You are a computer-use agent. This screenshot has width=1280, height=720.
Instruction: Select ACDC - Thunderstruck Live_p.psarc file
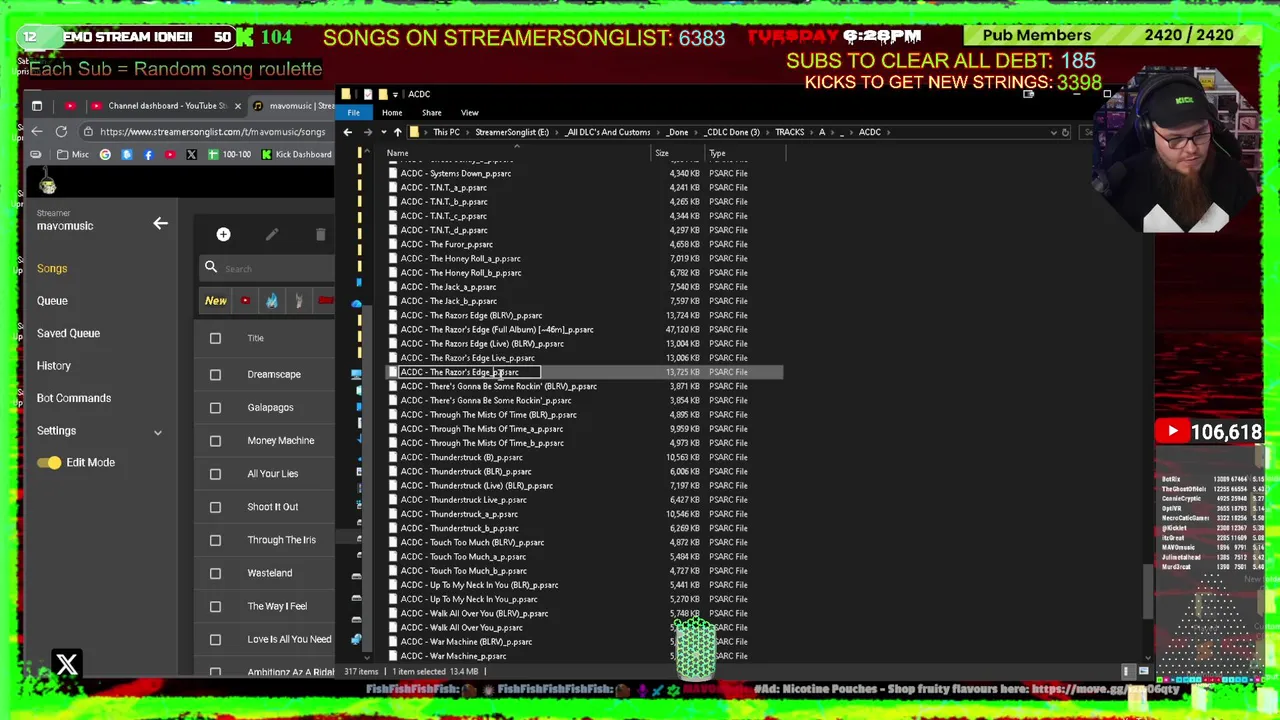pos(463,500)
